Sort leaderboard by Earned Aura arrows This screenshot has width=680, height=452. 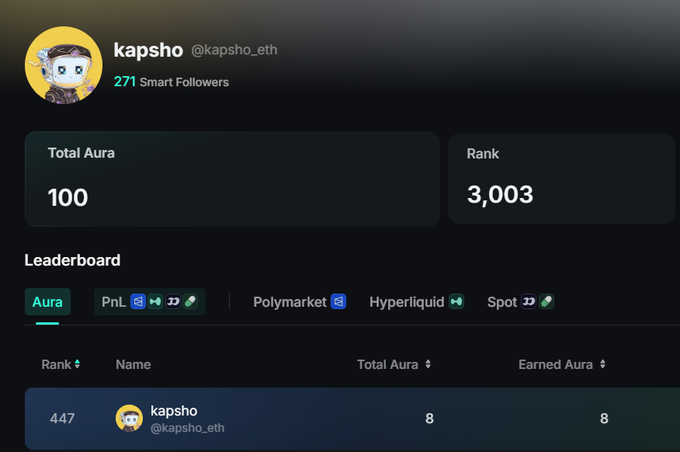click(x=603, y=364)
